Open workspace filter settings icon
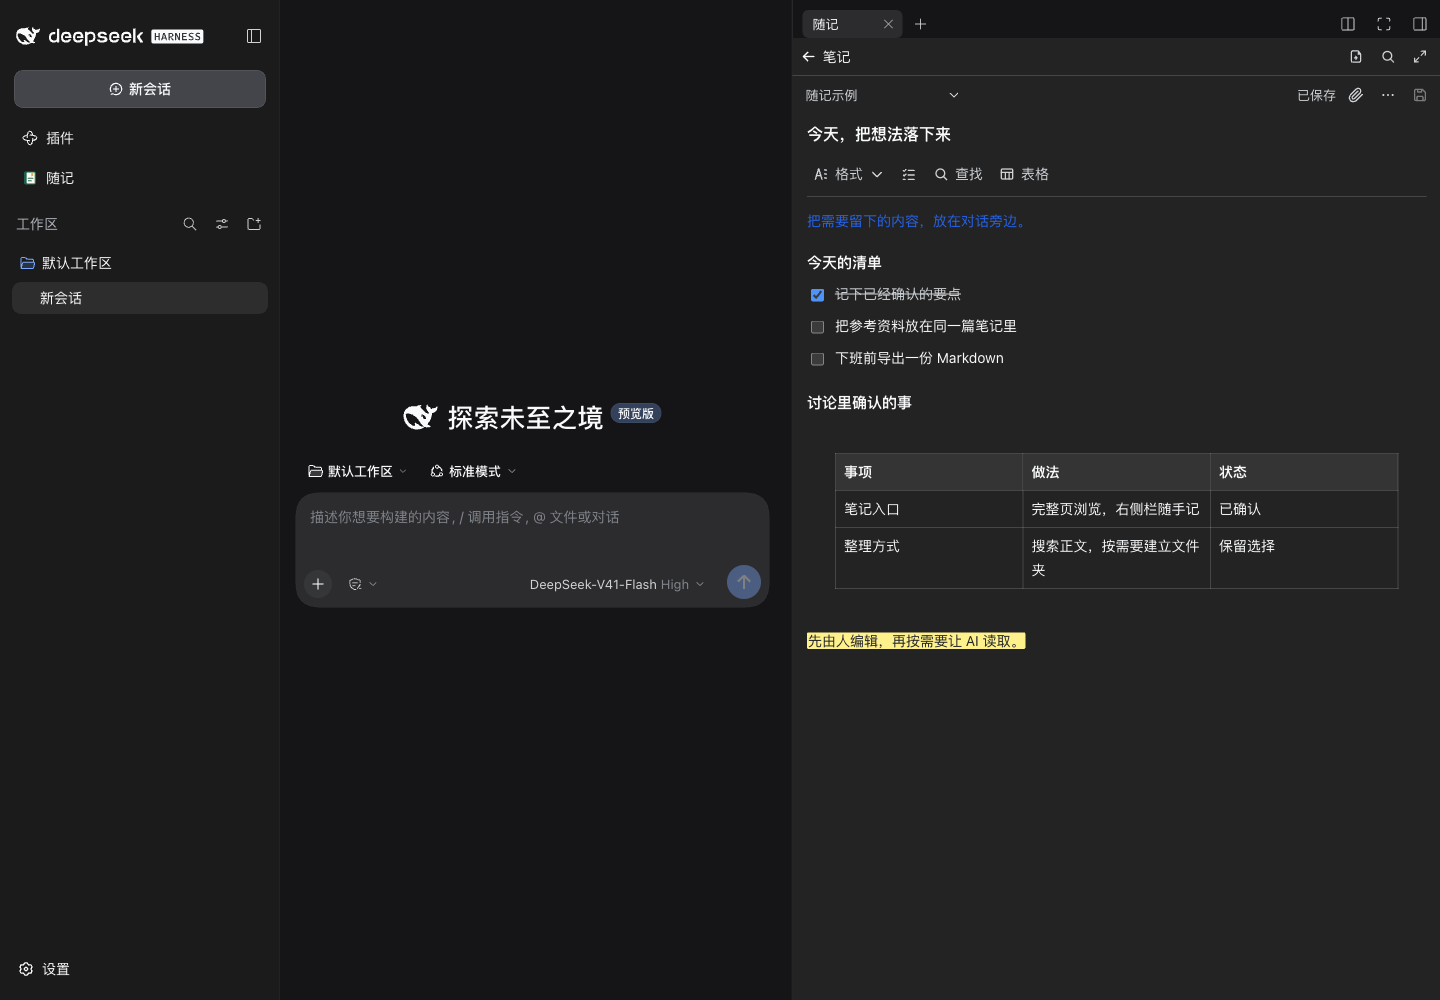This screenshot has height=1000, width=1440. coord(222,224)
